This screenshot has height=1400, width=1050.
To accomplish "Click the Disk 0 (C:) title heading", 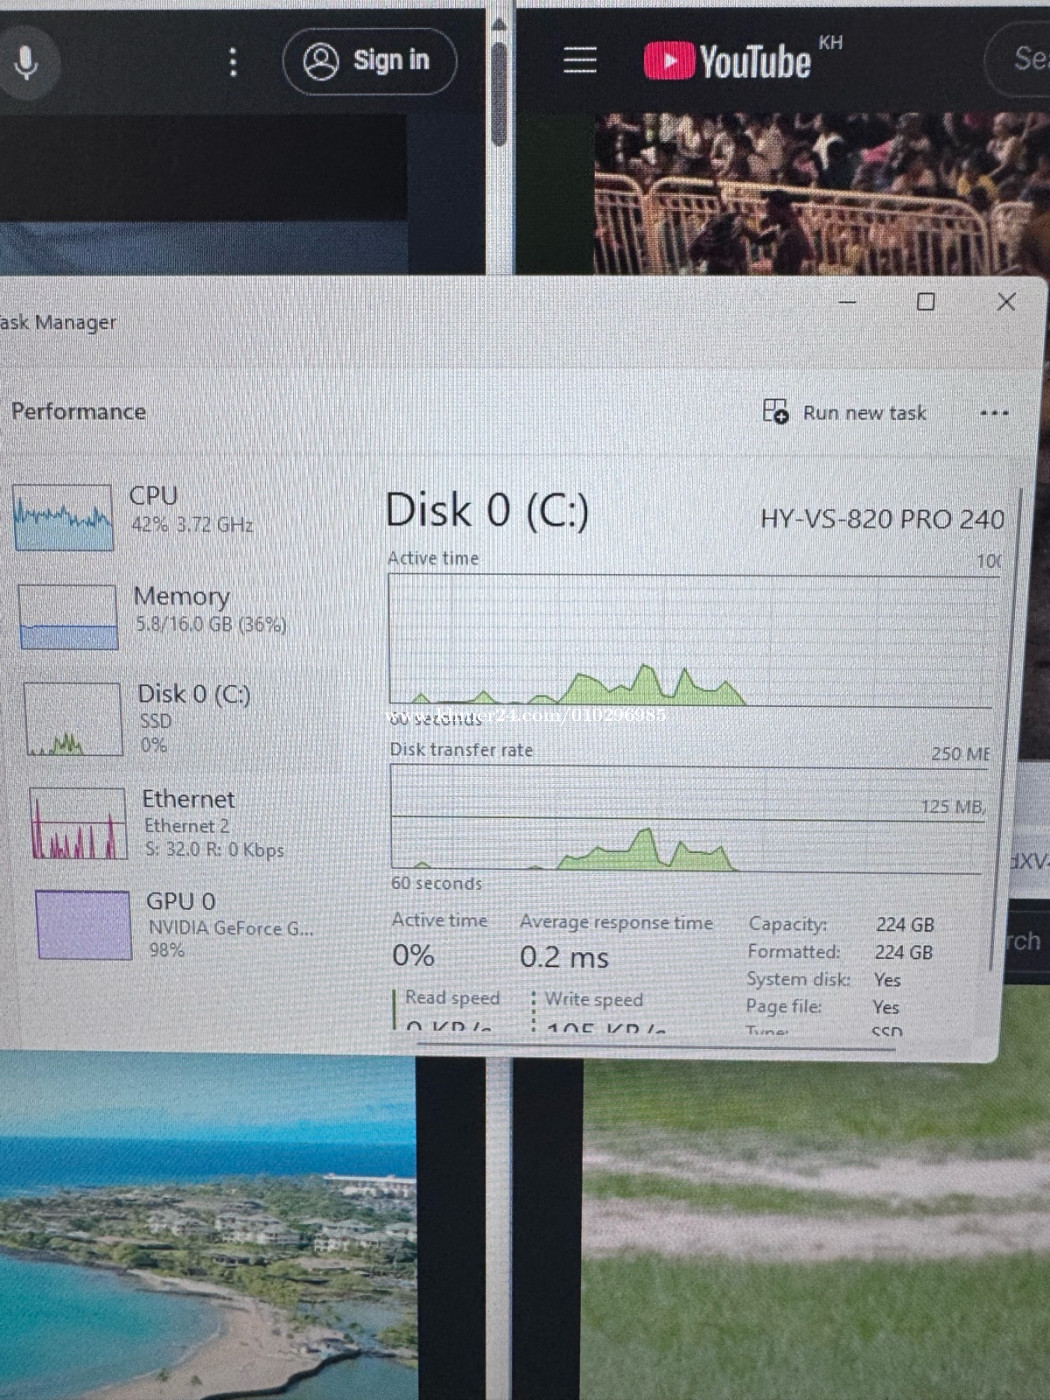I will pos(487,510).
